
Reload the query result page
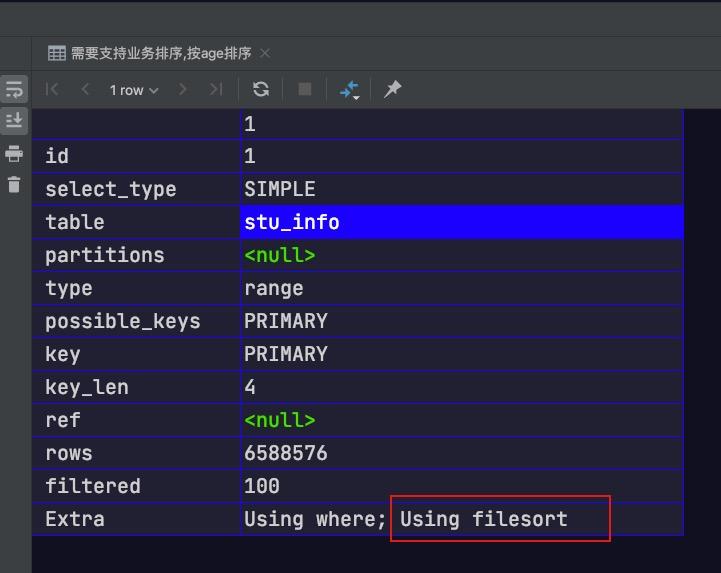click(261, 89)
